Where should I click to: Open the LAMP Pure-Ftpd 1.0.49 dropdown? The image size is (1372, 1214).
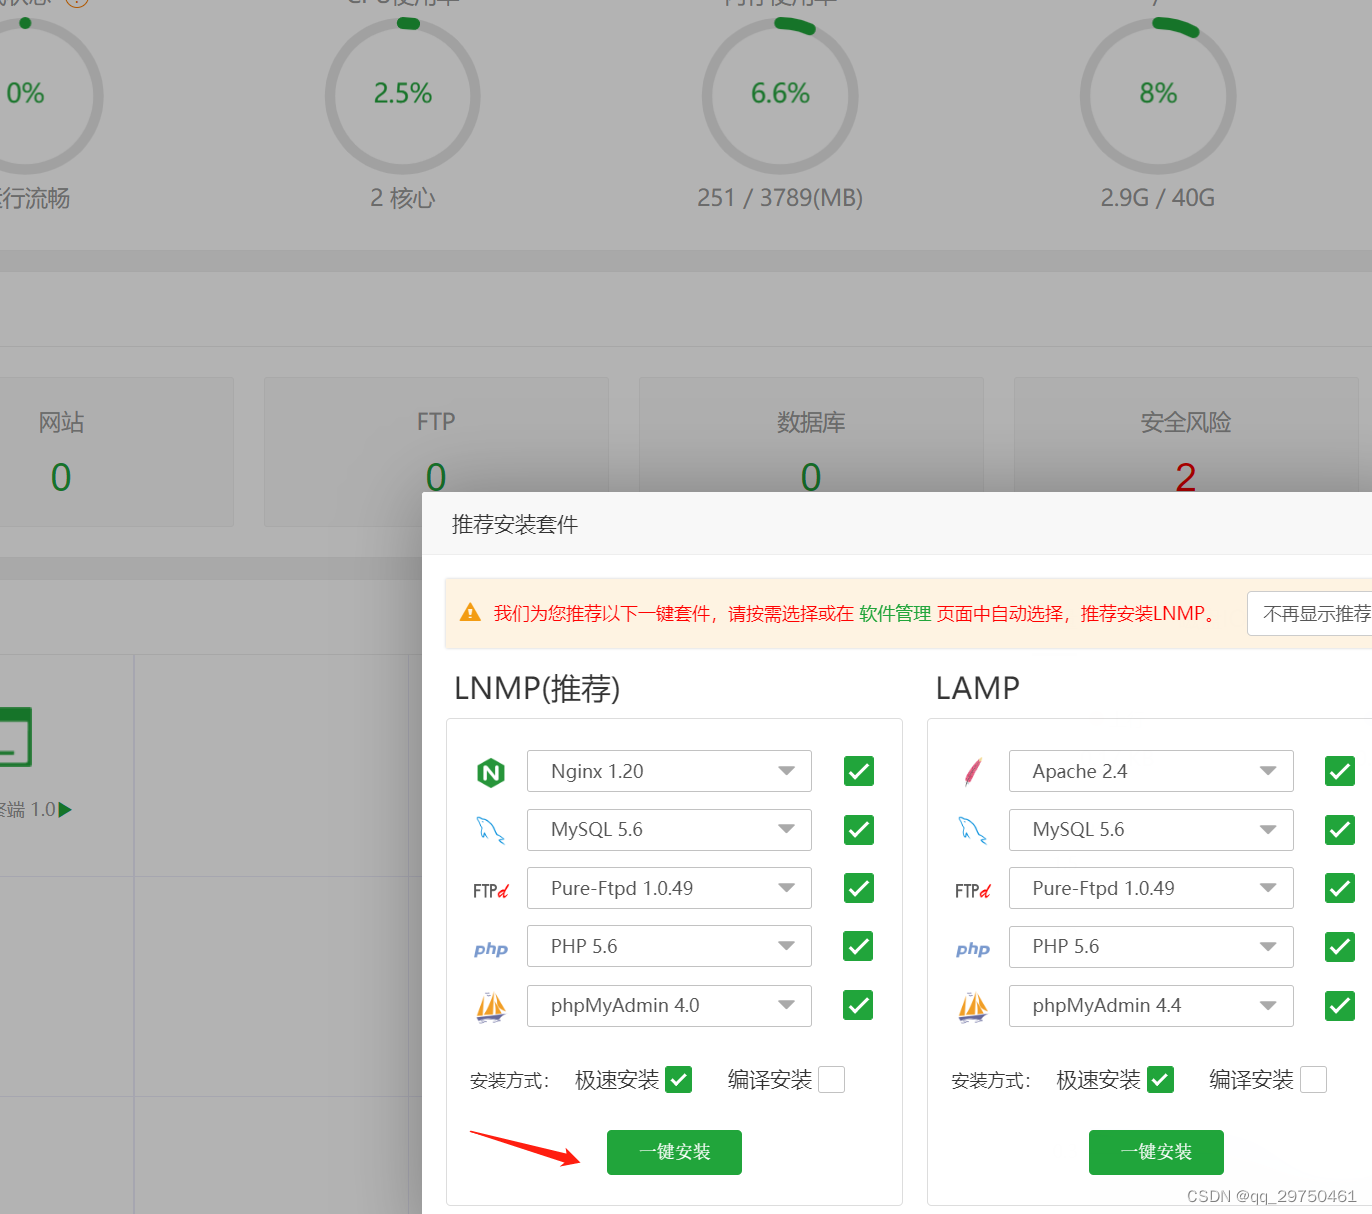pos(1151,888)
